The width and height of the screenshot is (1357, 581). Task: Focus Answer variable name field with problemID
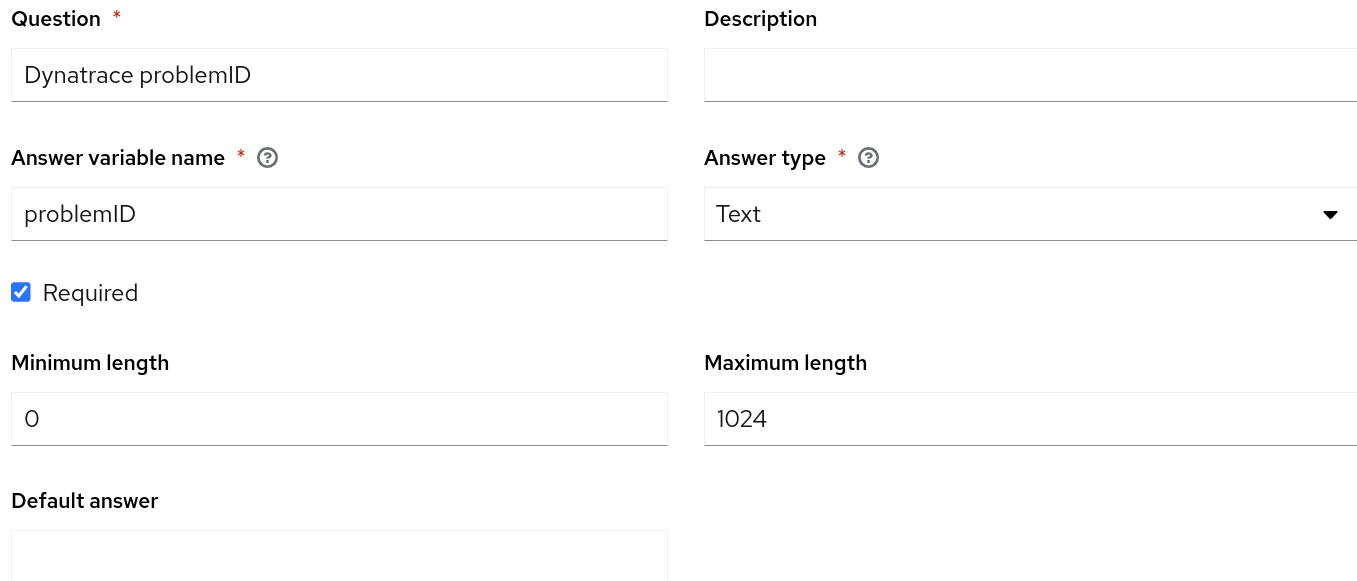(339, 214)
